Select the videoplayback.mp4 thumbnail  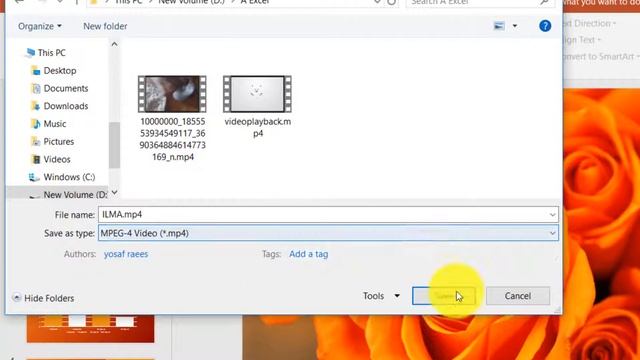(257, 94)
